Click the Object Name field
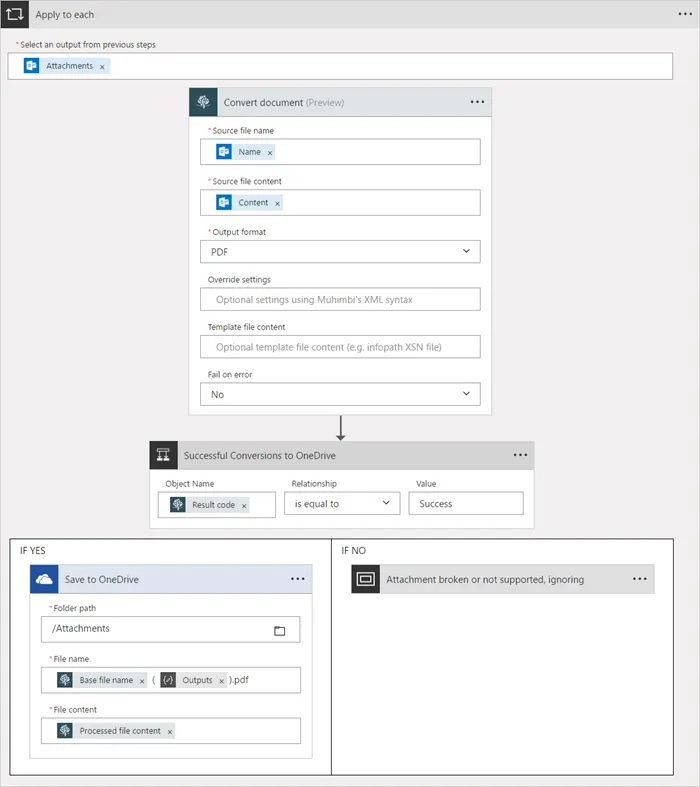Image resolution: width=700 pixels, height=787 pixels. click(x=217, y=504)
